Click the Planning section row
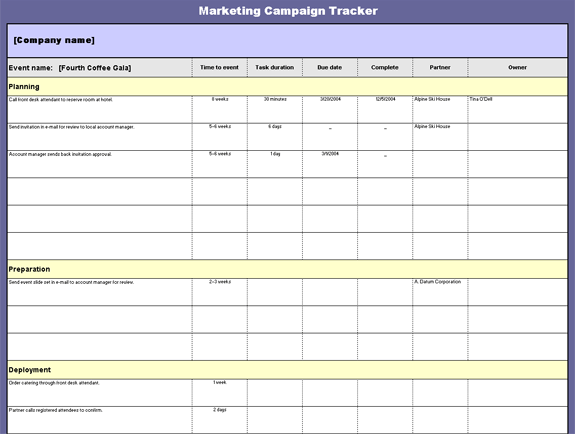The height and width of the screenshot is (434, 575). (x=287, y=87)
